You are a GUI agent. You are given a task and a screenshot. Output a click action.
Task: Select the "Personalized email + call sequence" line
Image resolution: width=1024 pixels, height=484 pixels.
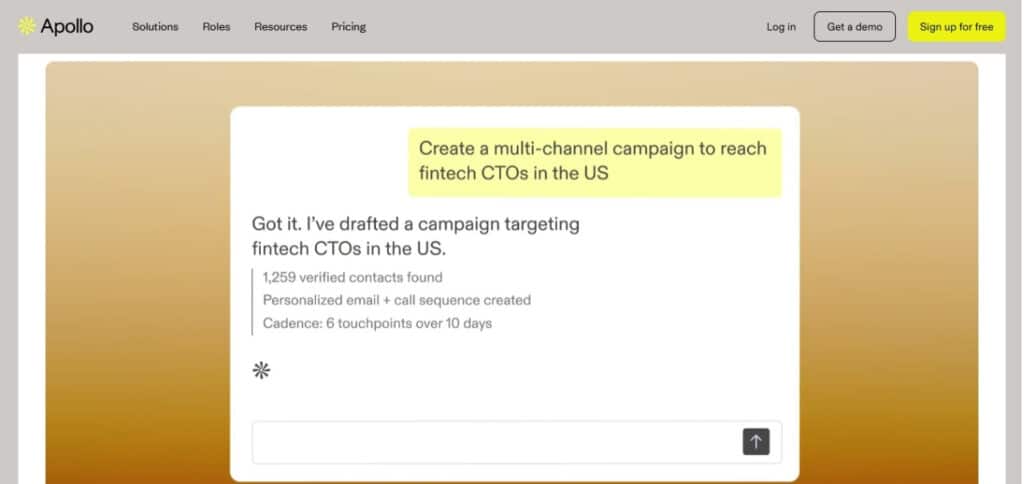pyautogui.click(x=396, y=300)
